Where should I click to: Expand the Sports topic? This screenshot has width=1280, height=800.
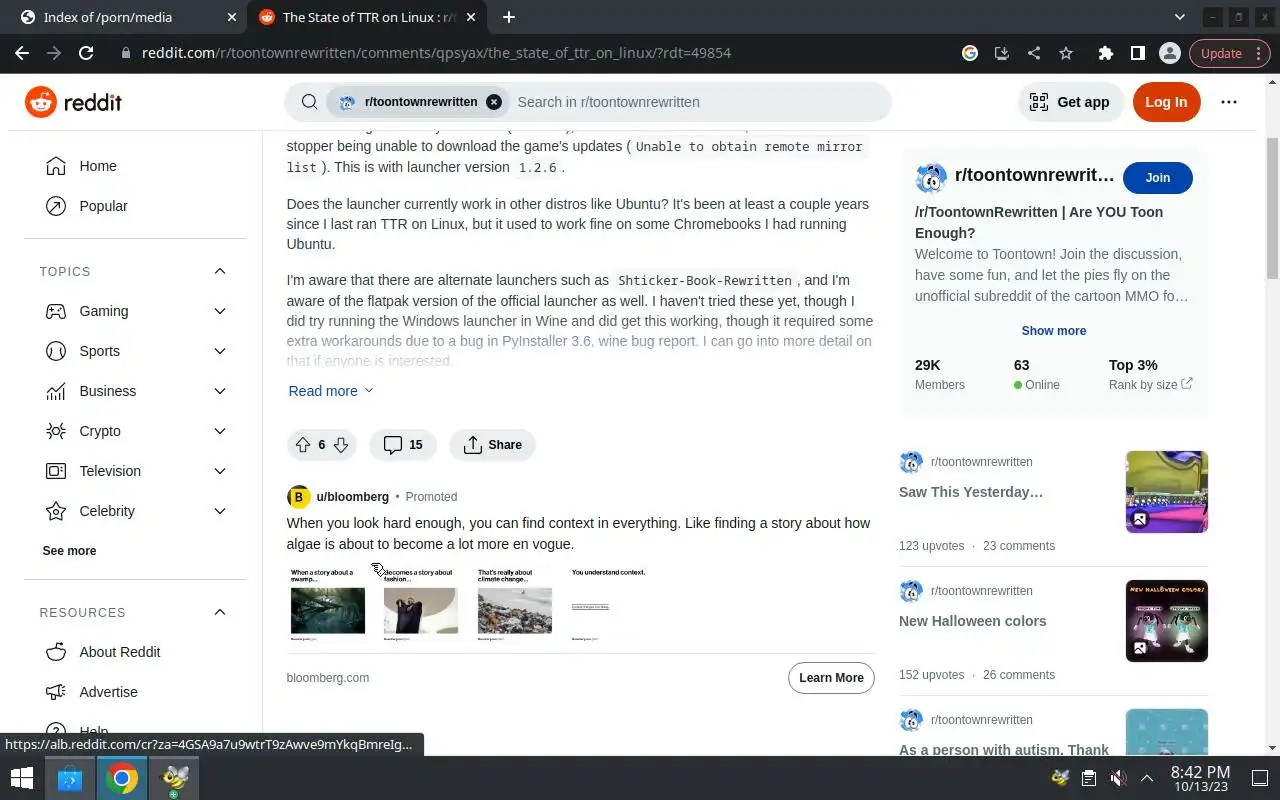pyautogui.click(x=220, y=351)
